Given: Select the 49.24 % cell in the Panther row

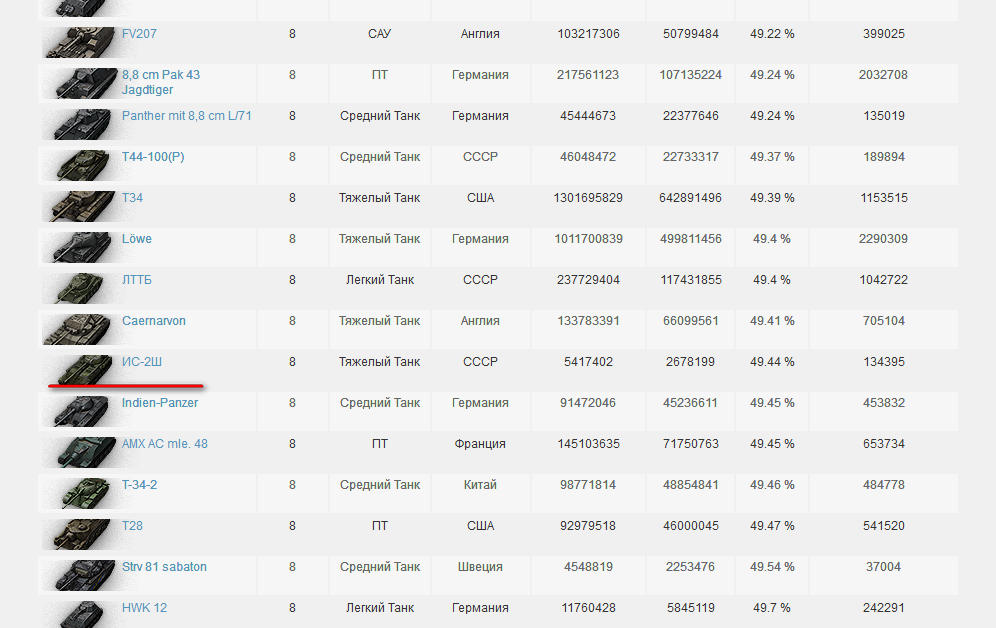Looking at the screenshot, I should [x=772, y=116].
